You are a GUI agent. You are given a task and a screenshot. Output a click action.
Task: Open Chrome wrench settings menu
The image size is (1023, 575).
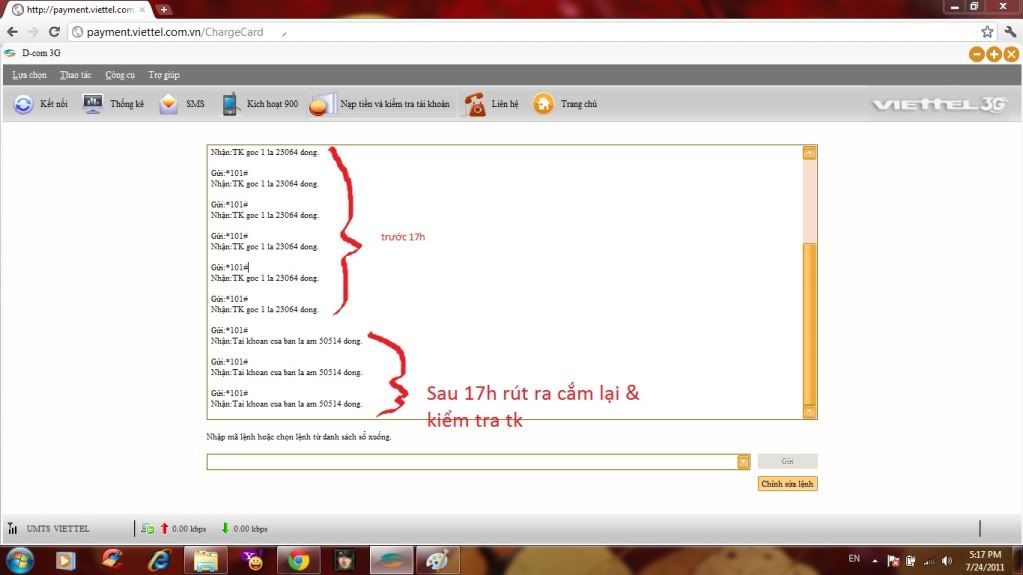pyautogui.click(x=1009, y=32)
